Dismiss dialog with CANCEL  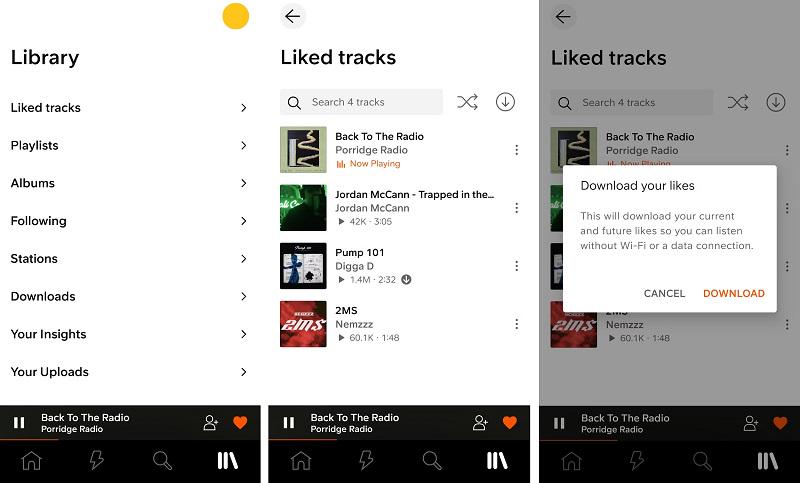(x=664, y=293)
